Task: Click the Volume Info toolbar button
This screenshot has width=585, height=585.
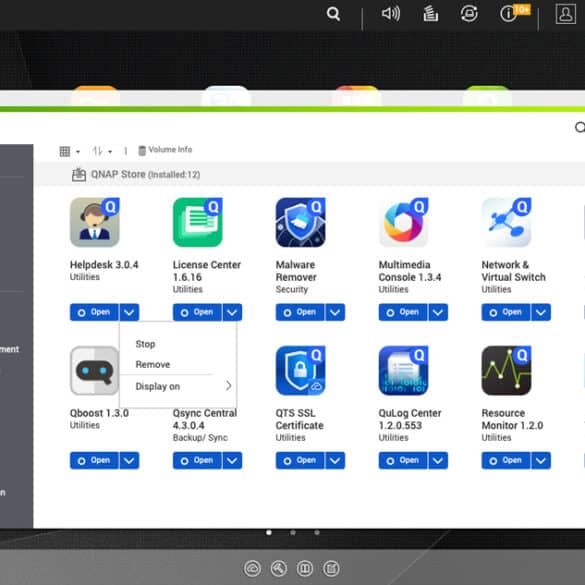Action: [x=165, y=150]
